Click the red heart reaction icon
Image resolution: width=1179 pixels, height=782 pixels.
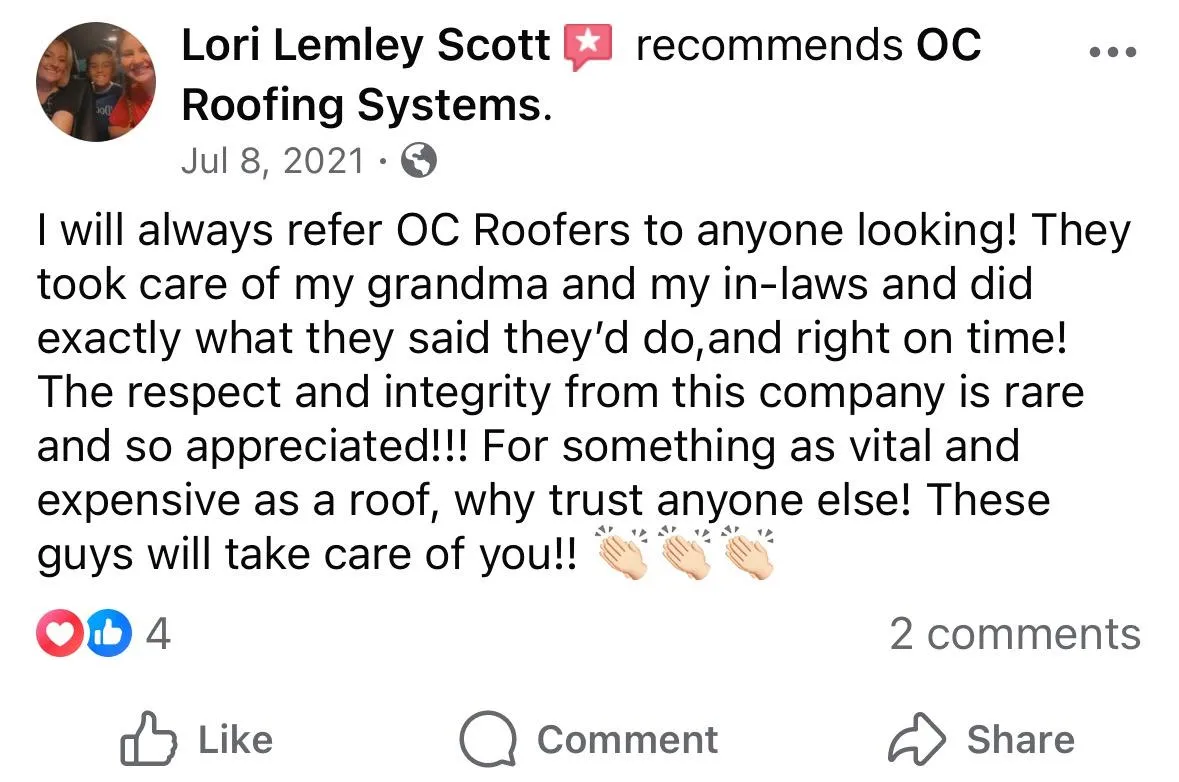59,632
